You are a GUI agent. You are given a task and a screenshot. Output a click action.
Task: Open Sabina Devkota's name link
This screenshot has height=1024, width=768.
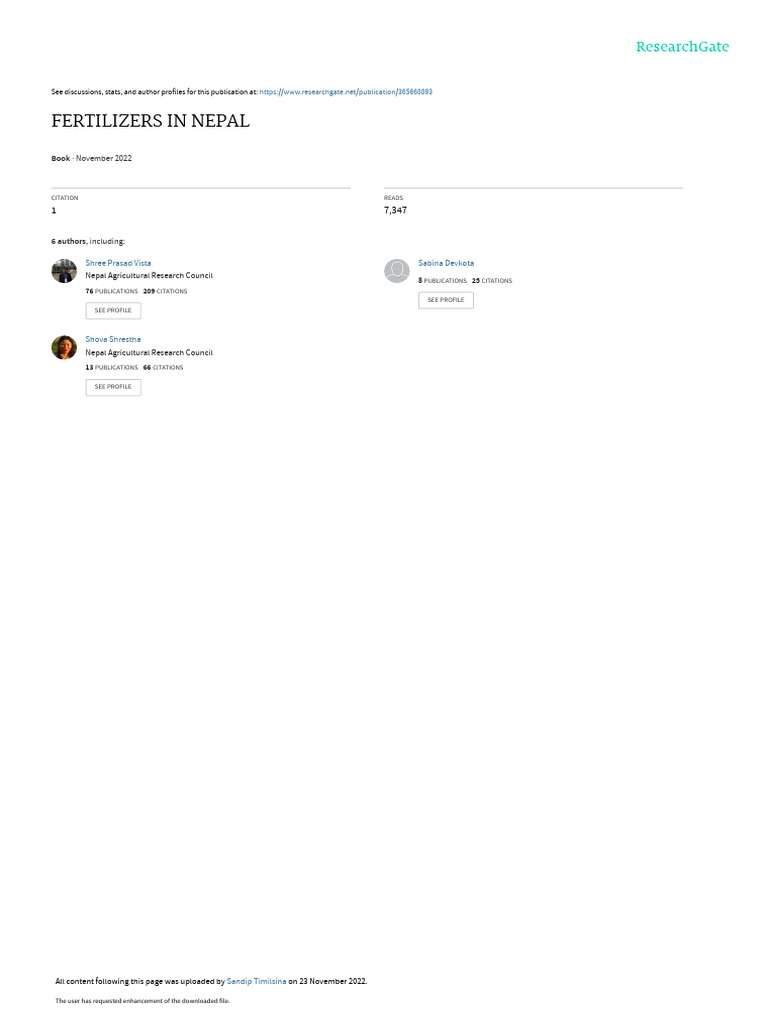(446, 263)
